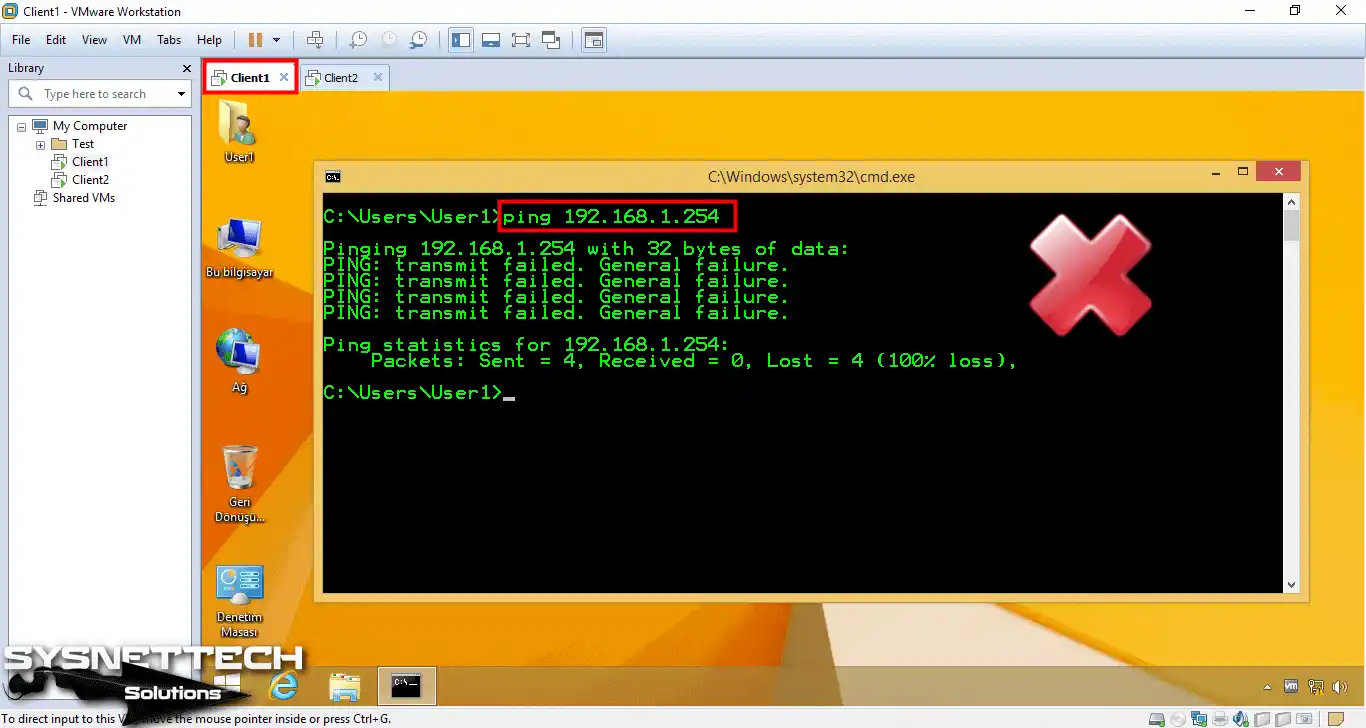Collapse the My Computer tree node
The image size is (1366, 728).
tap(20, 126)
